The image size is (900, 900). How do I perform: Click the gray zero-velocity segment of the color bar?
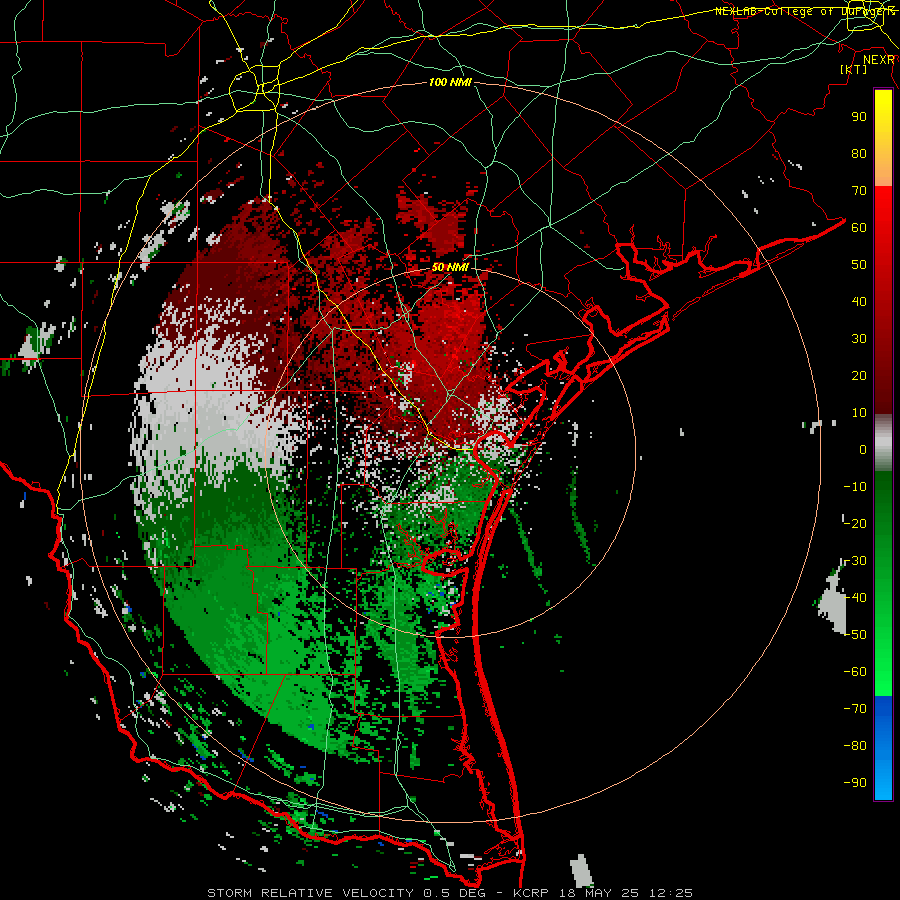883,443
